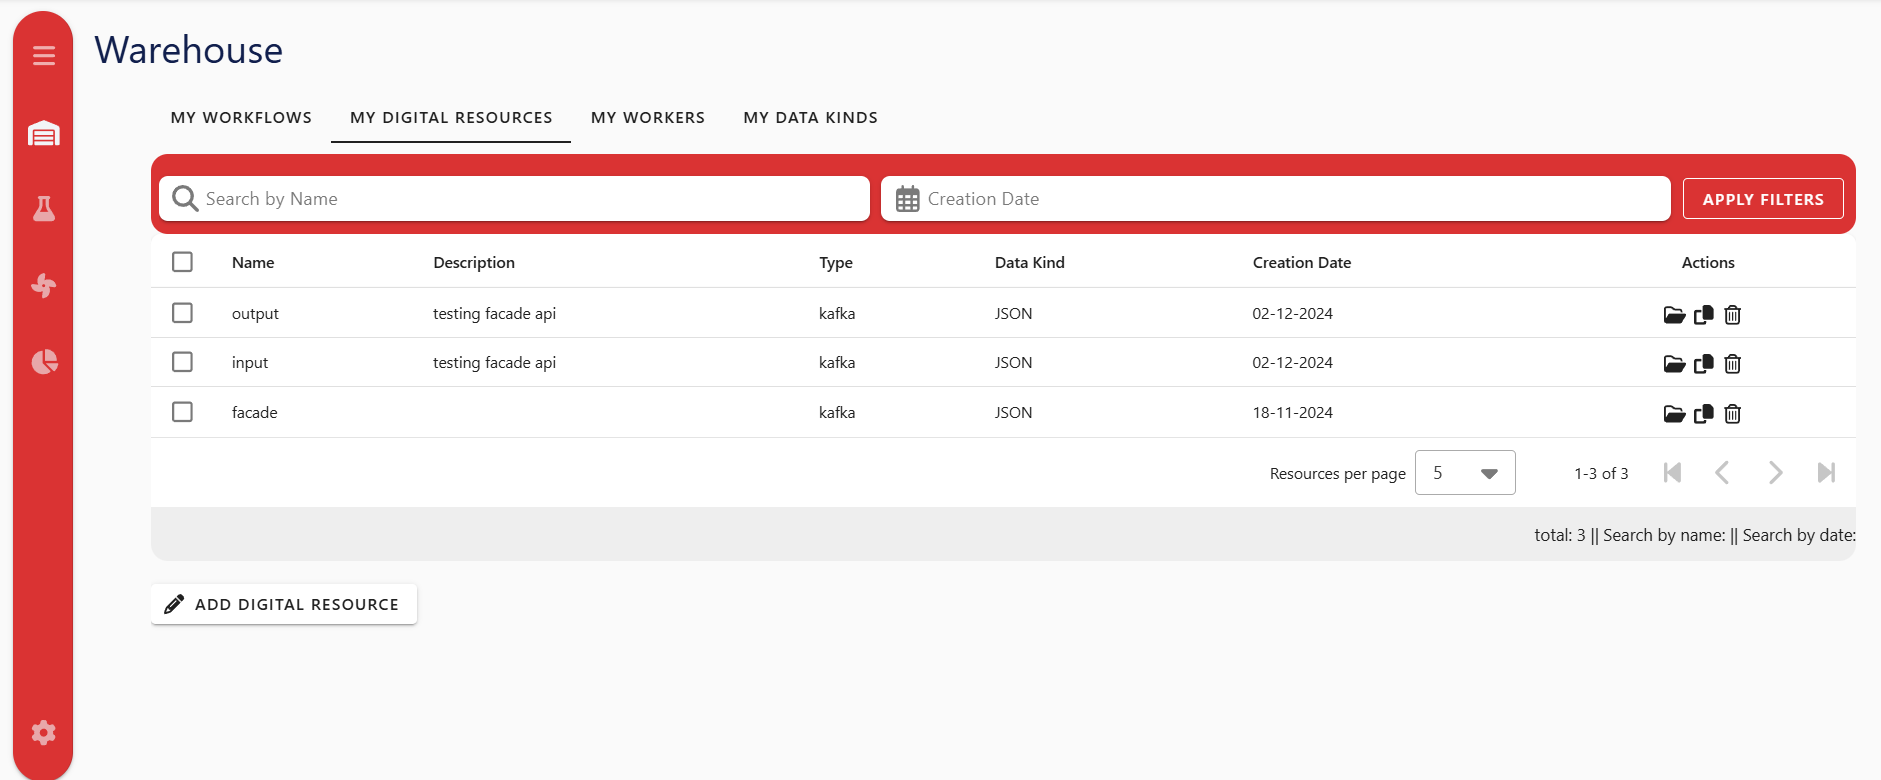
Task: Open folder icon for output resource
Action: 1673,315
